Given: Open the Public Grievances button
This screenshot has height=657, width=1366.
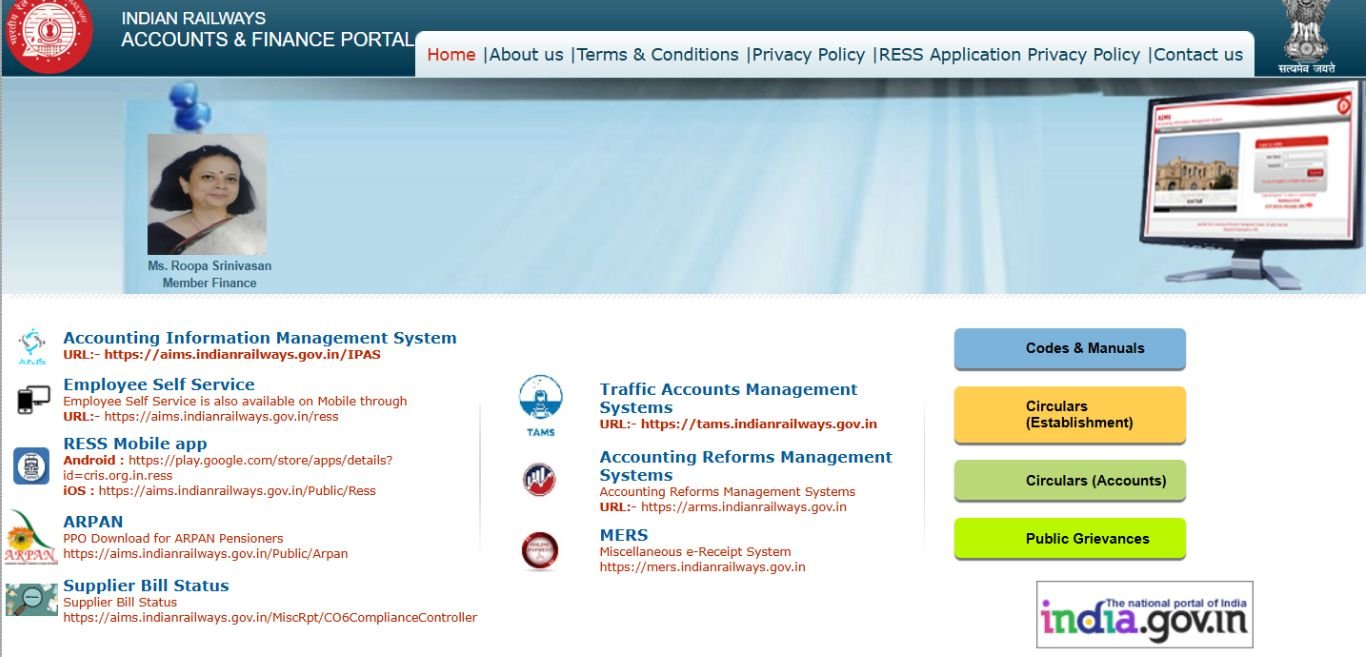Looking at the screenshot, I should 1069,539.
